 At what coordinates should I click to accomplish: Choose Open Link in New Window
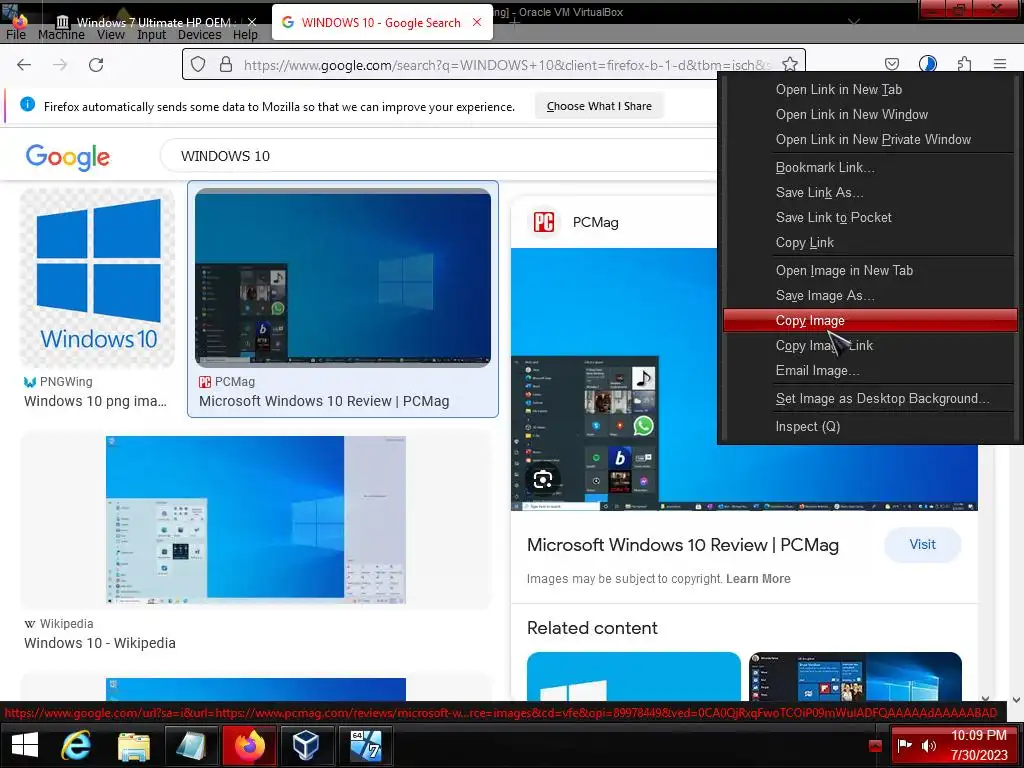point(852,114)
